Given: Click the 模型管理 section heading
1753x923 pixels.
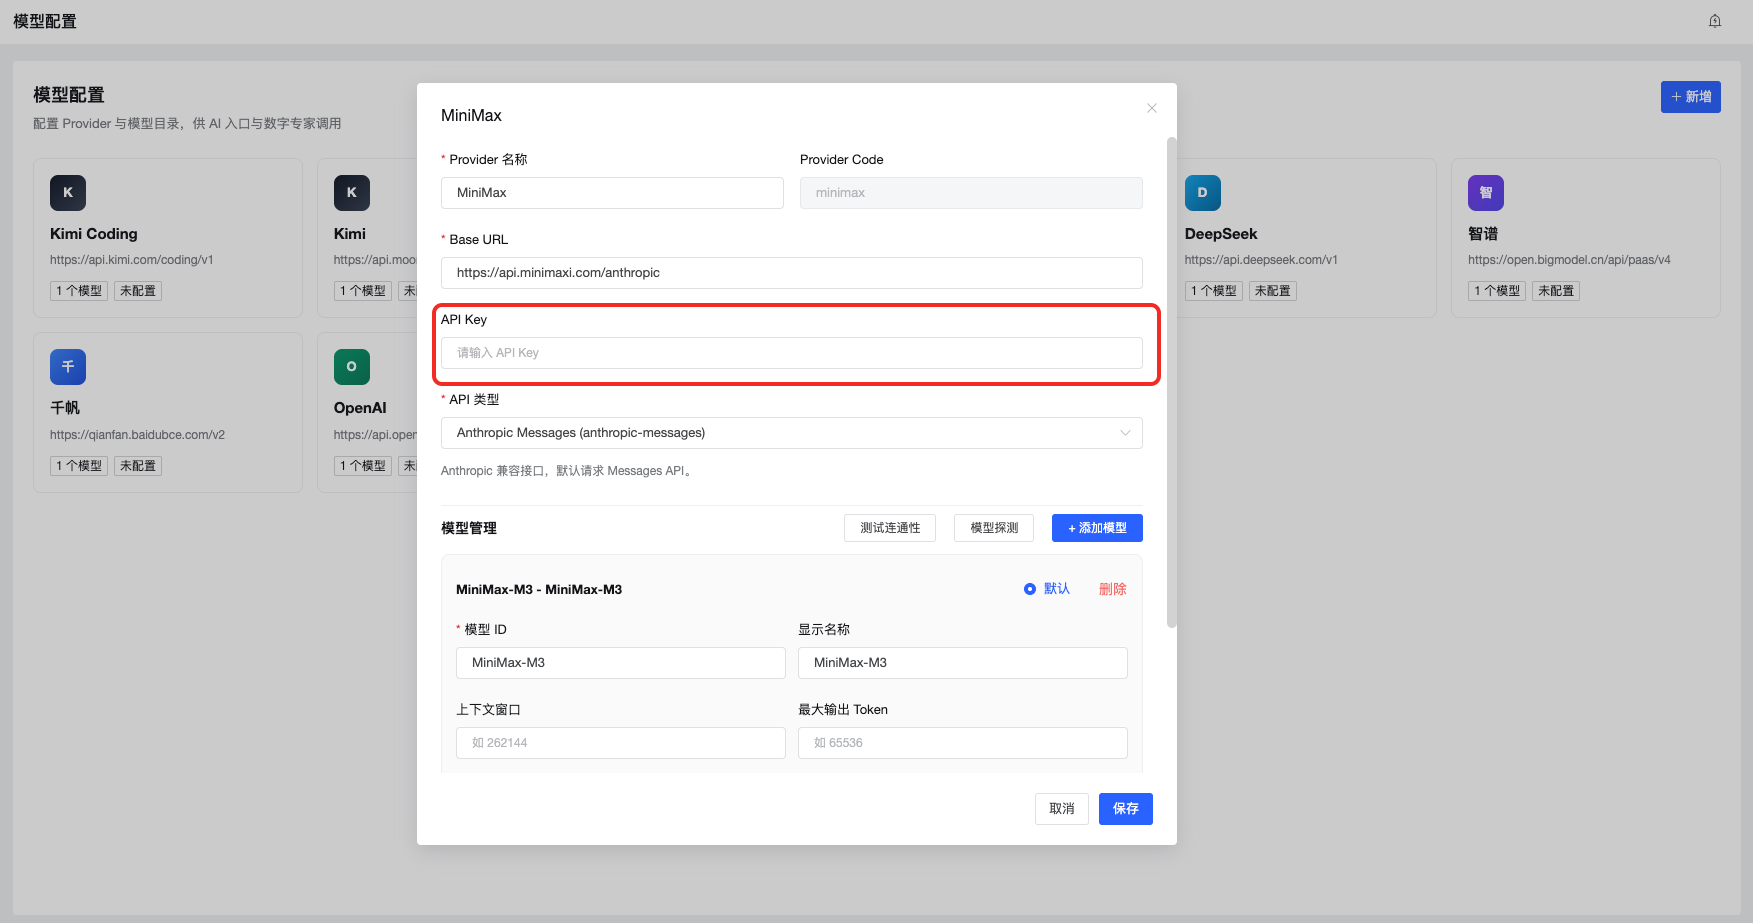Looking at the screenshot, I should coord(469,528).
